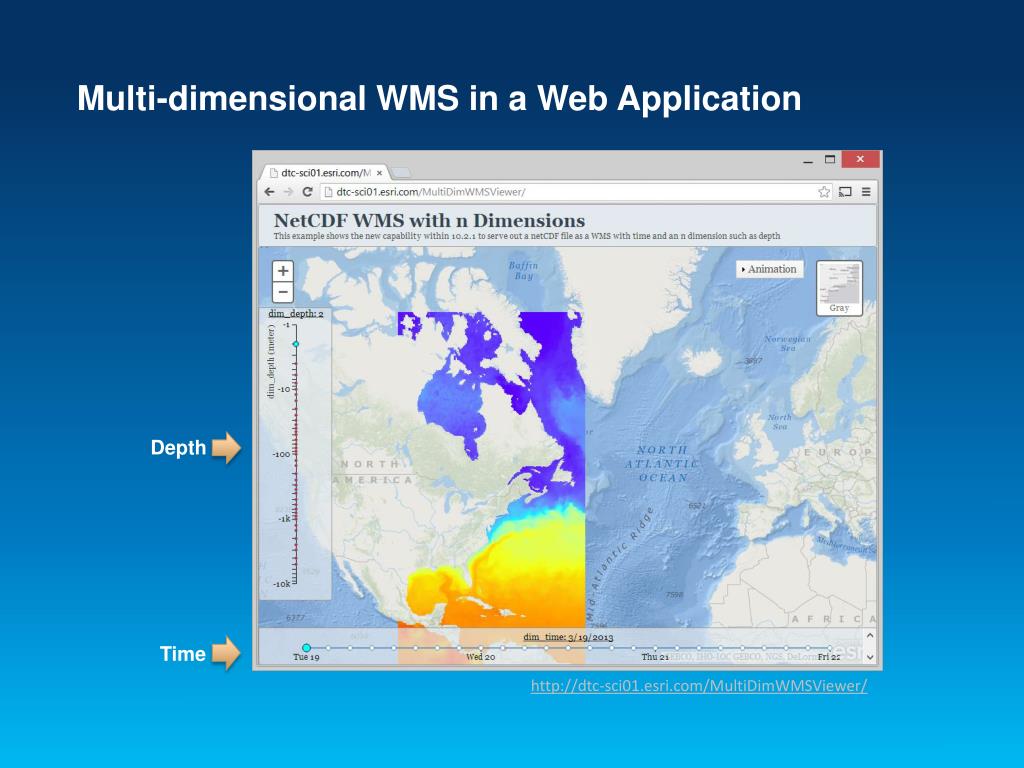Screen dimensions: 1024x768
Task: Click the 'North Sea' map label
Action: click(x=780, y=422)
